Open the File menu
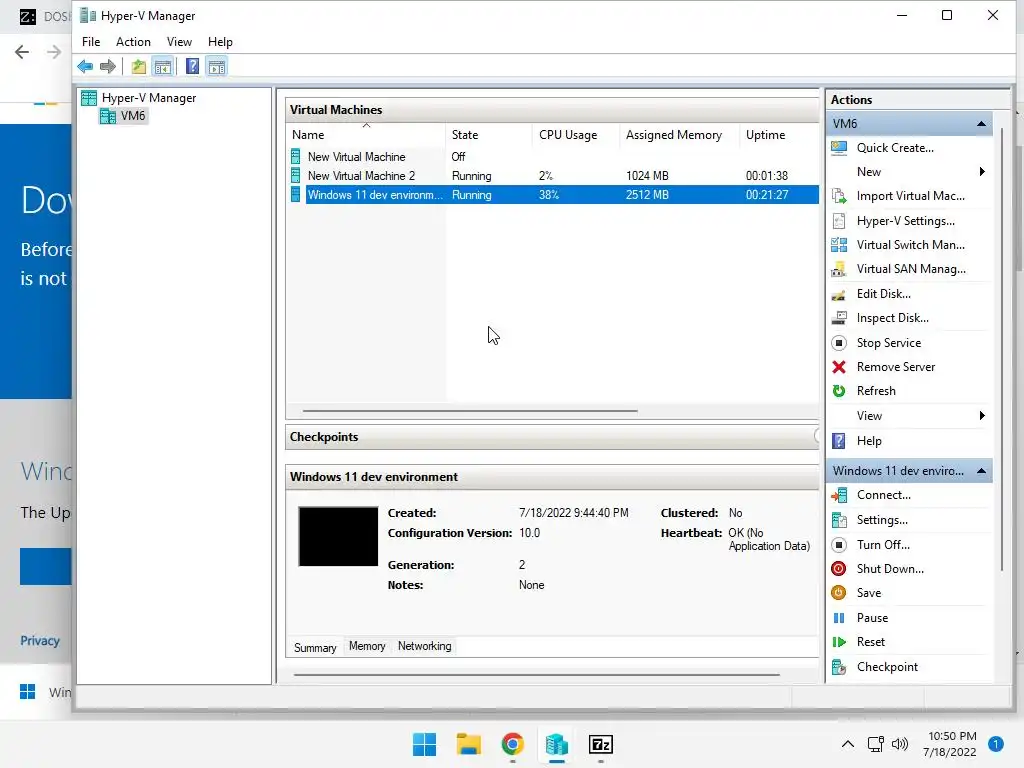This screenshot has height=768, width=1024. [x=91, y=42]
